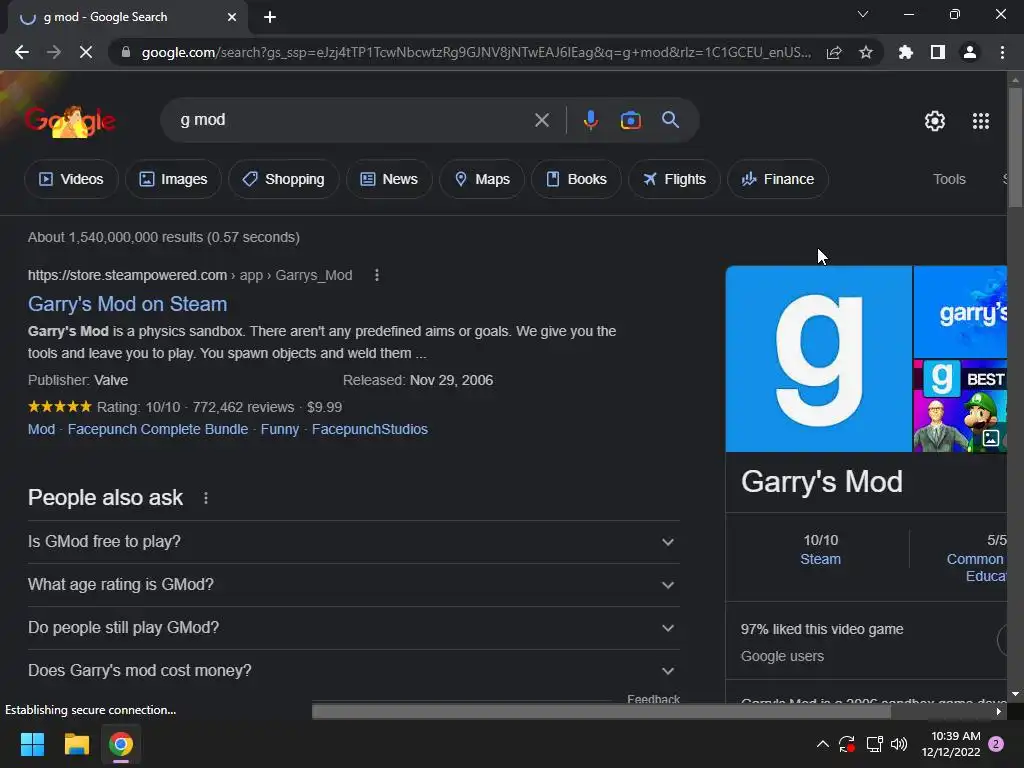The width and height of the screenshot is (1024, 768).
Task: Bookmark this page with the star icon
Action: (x=866, y=52)
